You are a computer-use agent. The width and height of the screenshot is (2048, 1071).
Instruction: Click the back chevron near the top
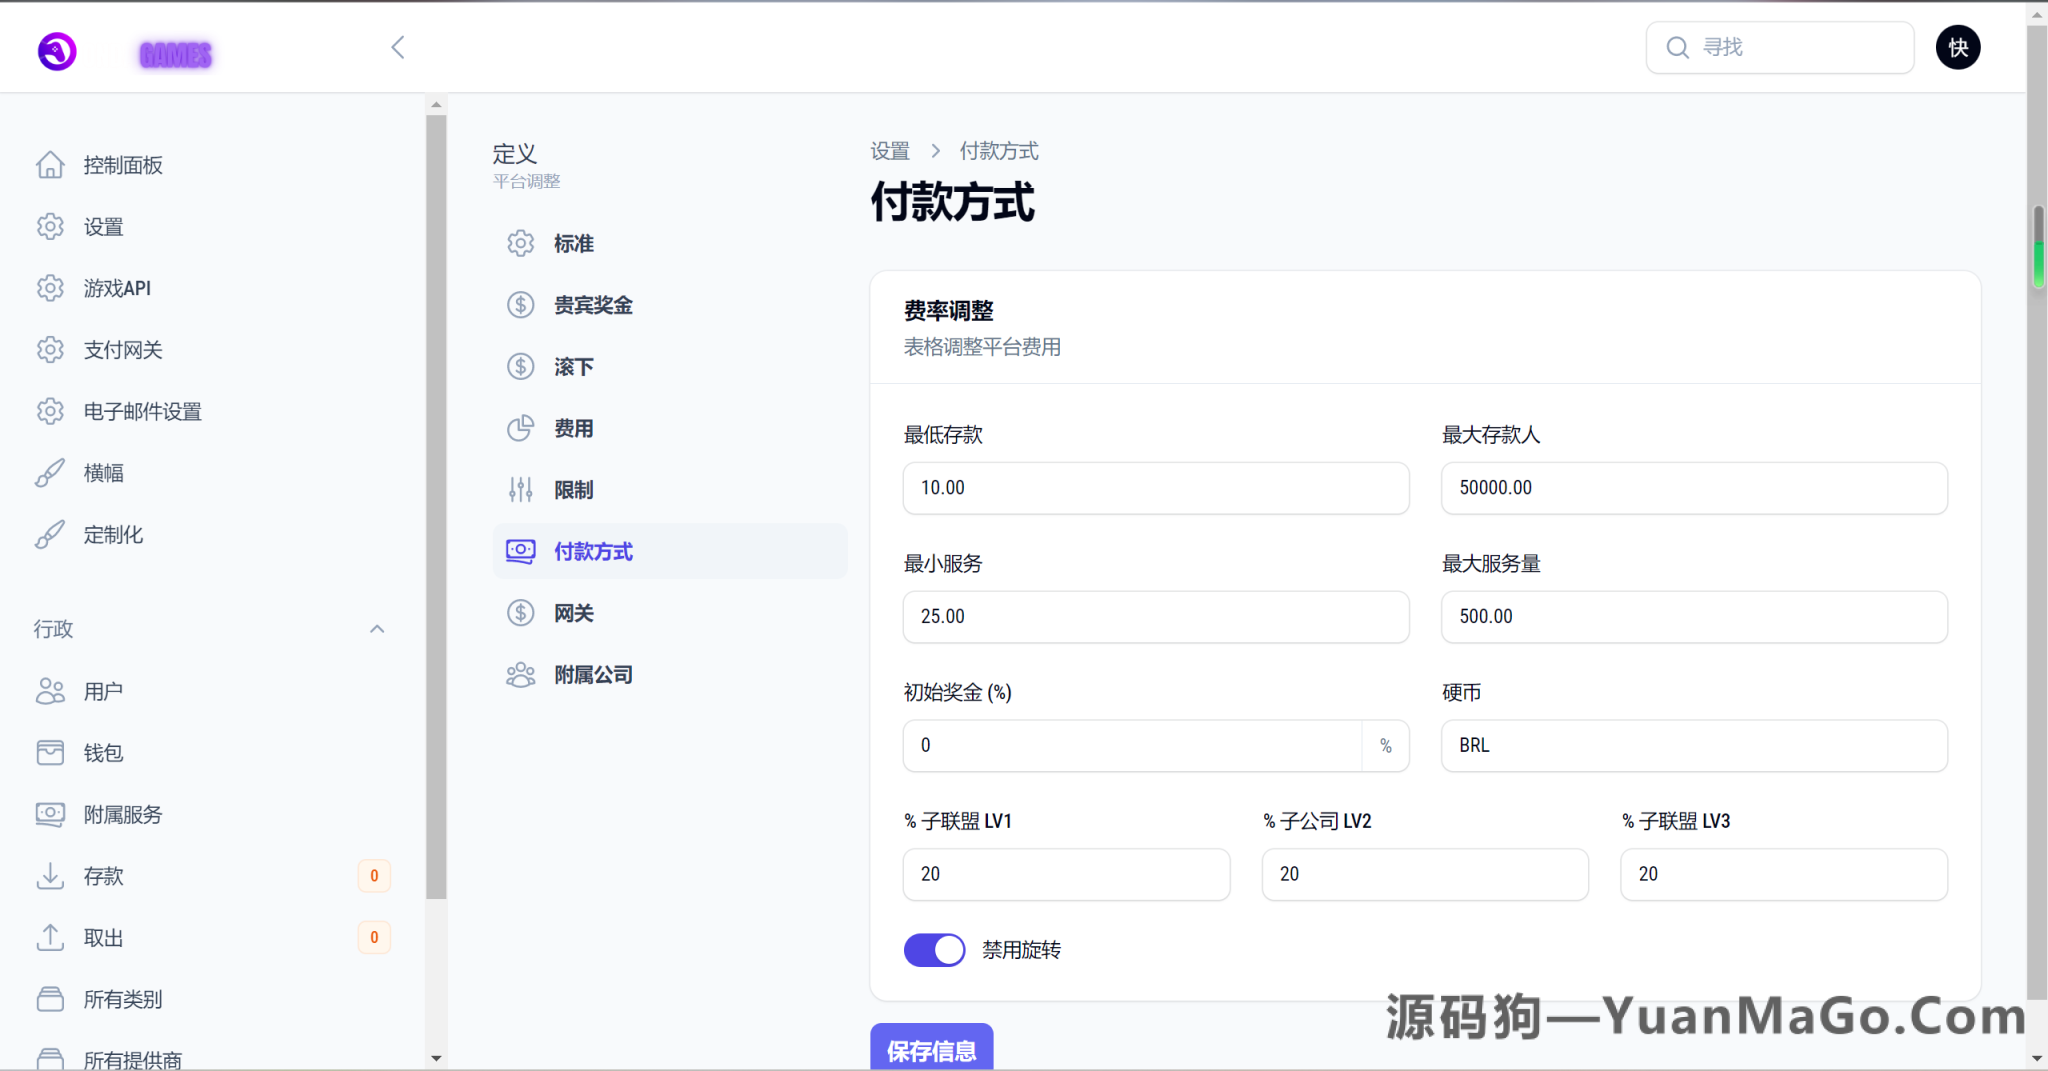(x=398, y=46)
